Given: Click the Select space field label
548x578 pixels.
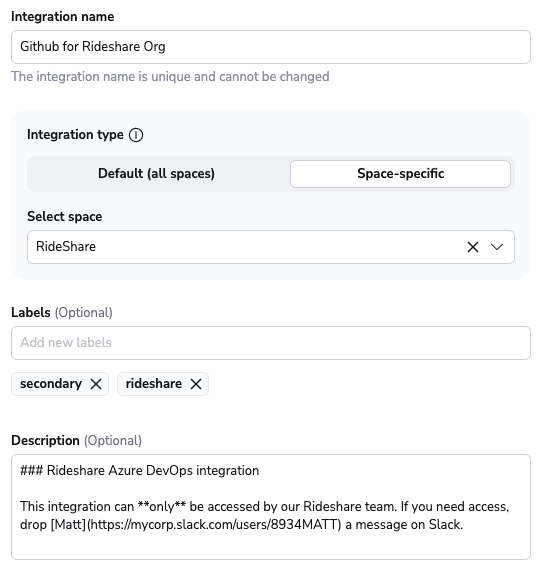Looking at the screenshot, I should pyautogui.click(x=64, y=216).
